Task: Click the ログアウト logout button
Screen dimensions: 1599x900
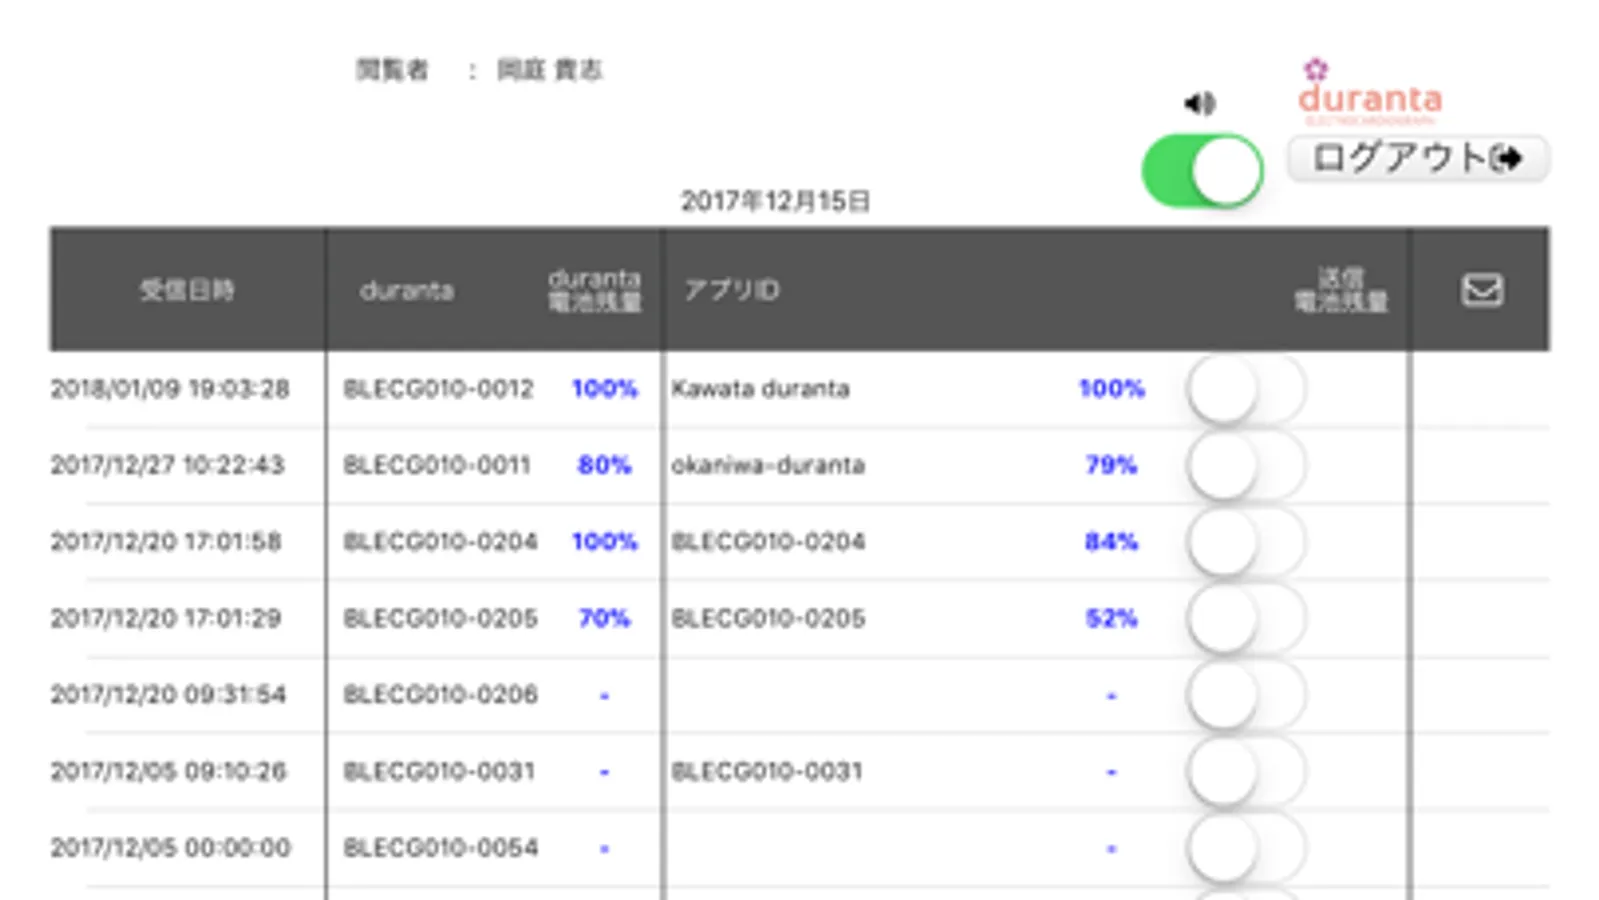Action: (x=1418, y=158)
